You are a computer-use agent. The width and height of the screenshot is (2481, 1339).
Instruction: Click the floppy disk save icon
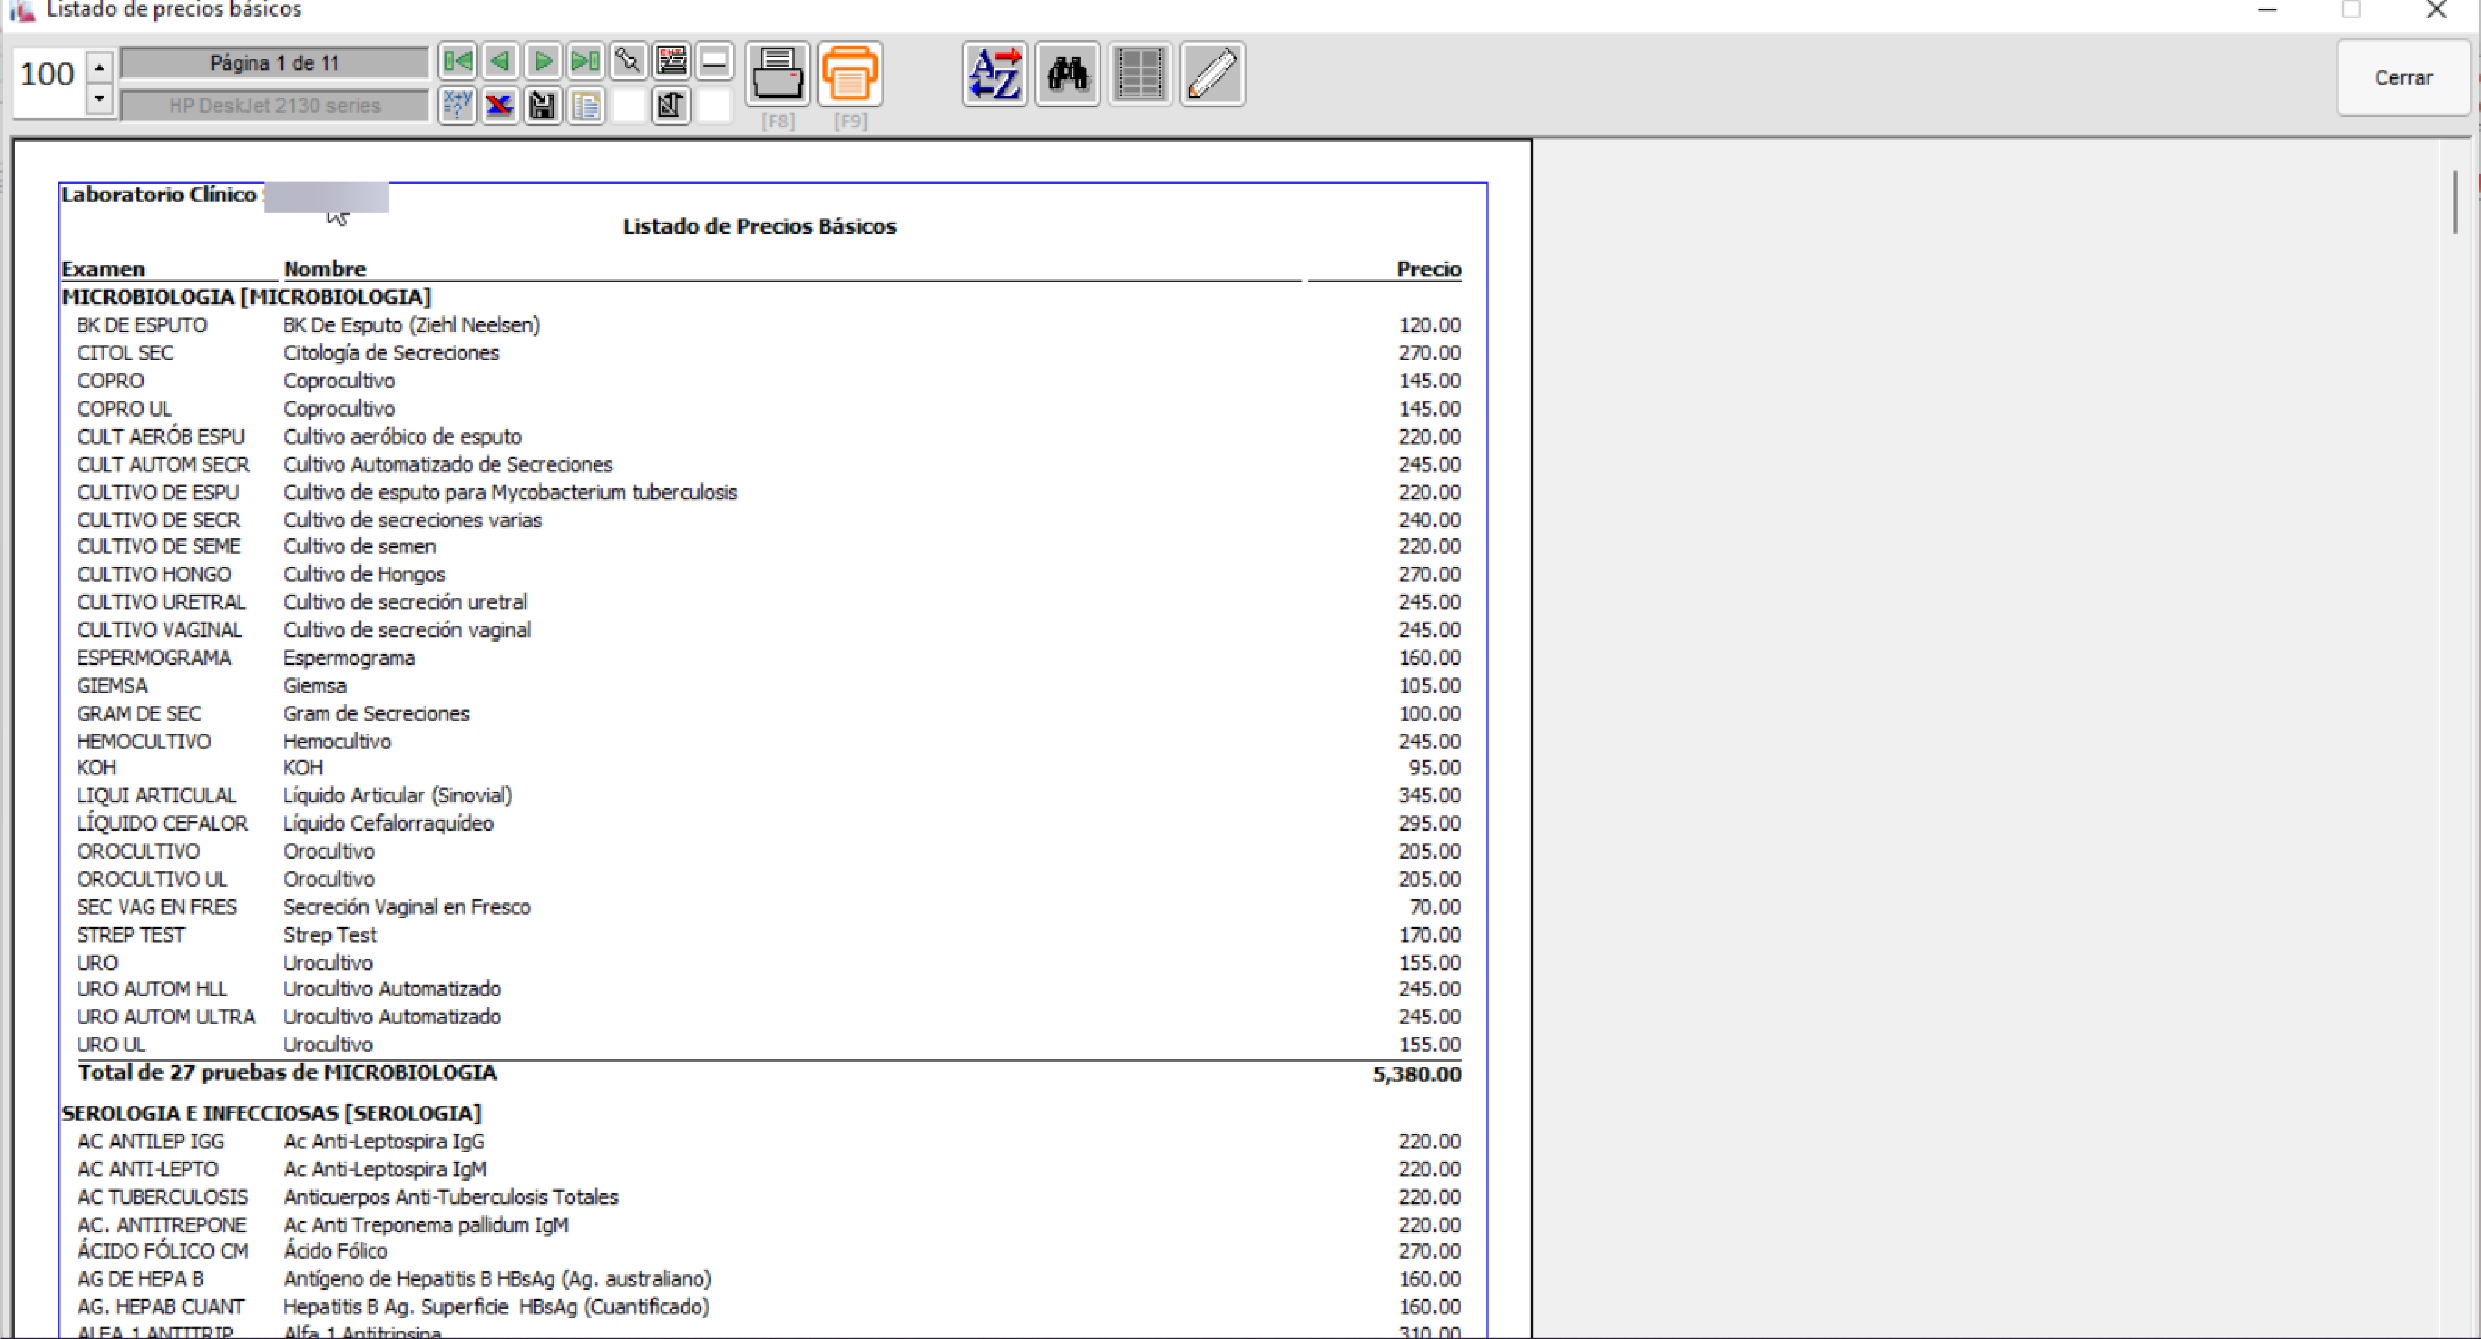(543, 105)
